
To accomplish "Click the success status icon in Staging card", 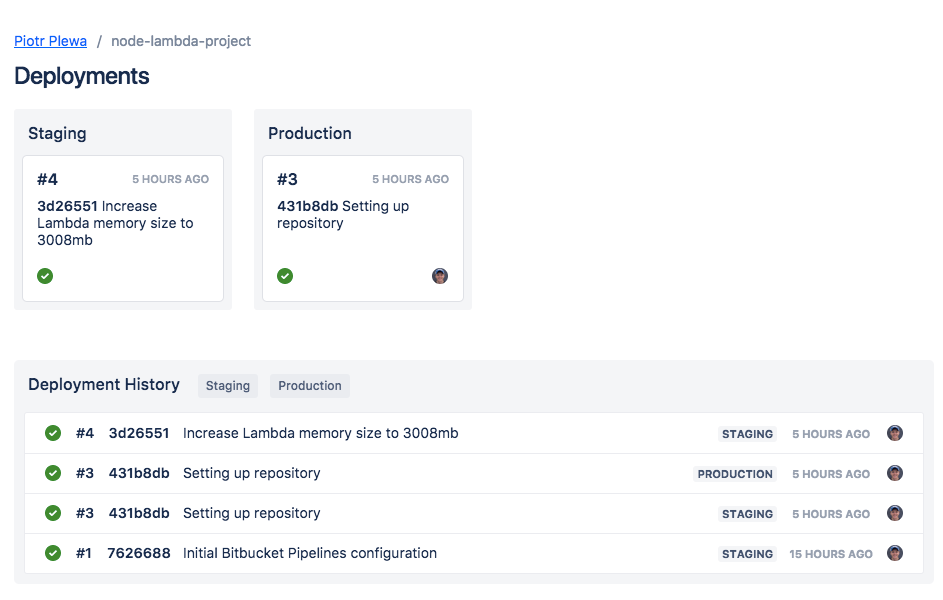I will (x=45, y=276).
